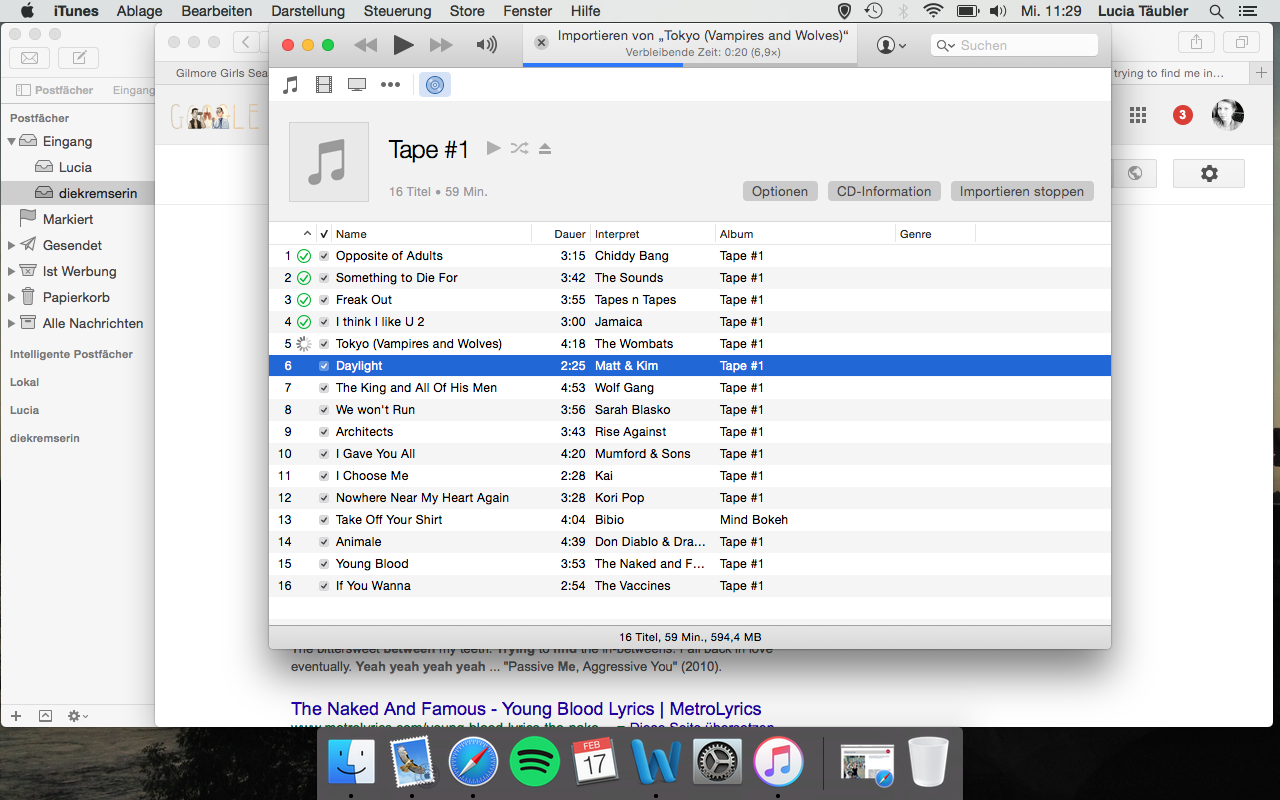The image size is (1280, 800).
Task: Uncheck the Opposite of Adults track checkbox
Action: (x=324, y=256)
